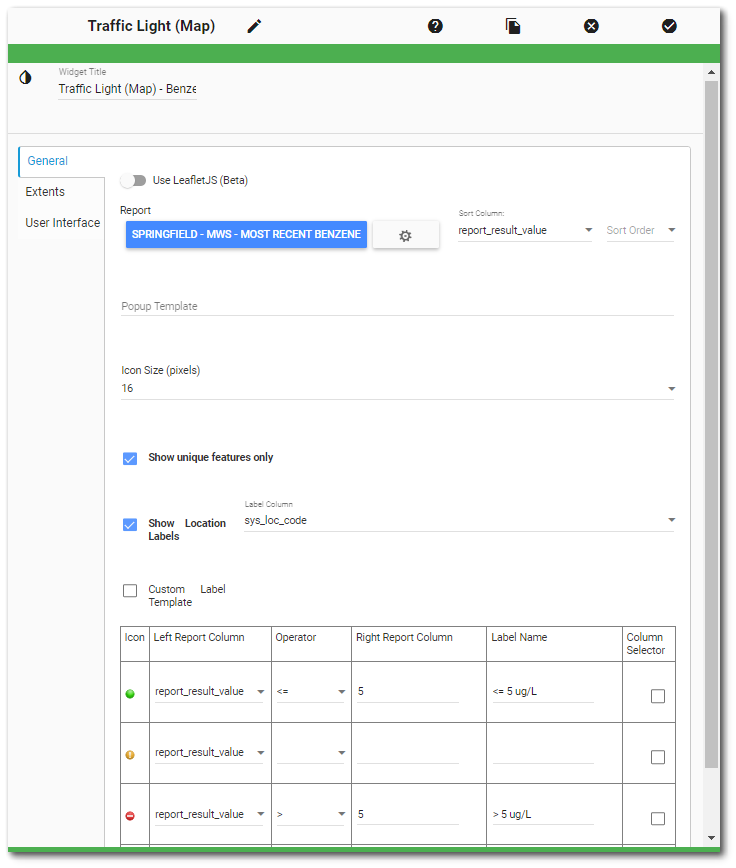Open report settings gear icon
This screenshot has width=736, height=868.
[x=405, y=235]
